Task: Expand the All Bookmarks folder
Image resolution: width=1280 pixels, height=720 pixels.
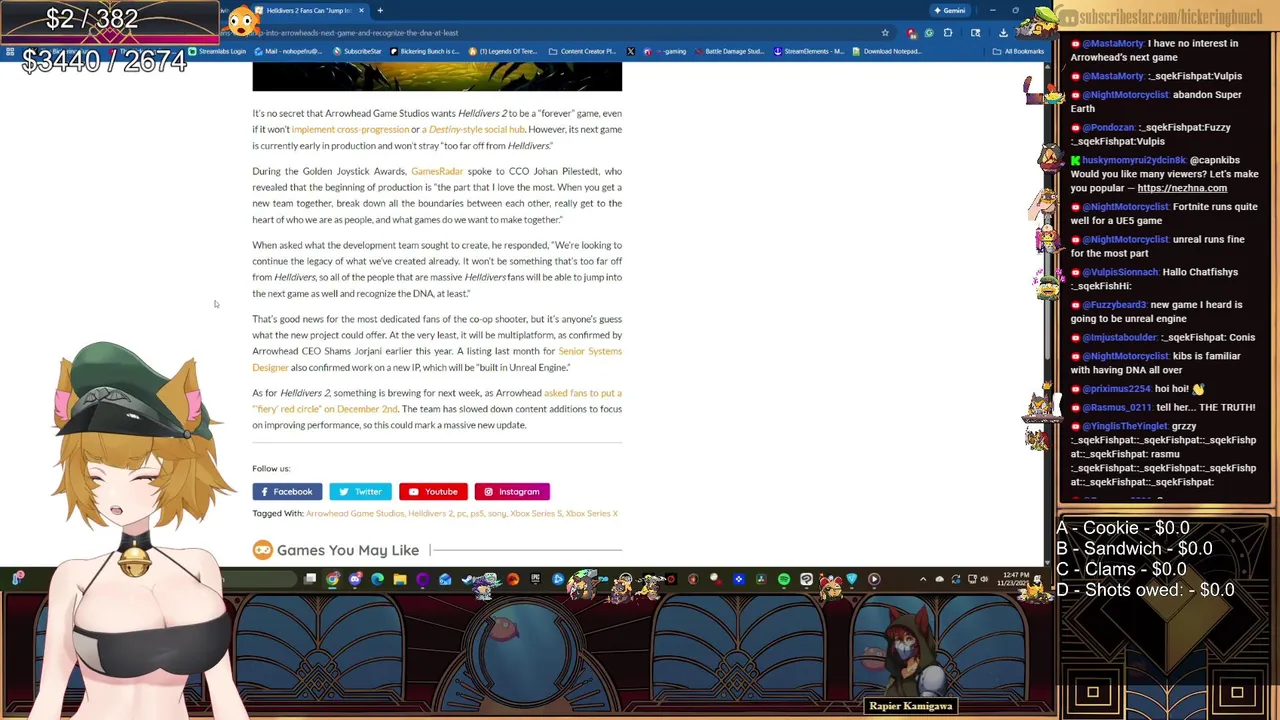Action: (x=1018, y=51)
